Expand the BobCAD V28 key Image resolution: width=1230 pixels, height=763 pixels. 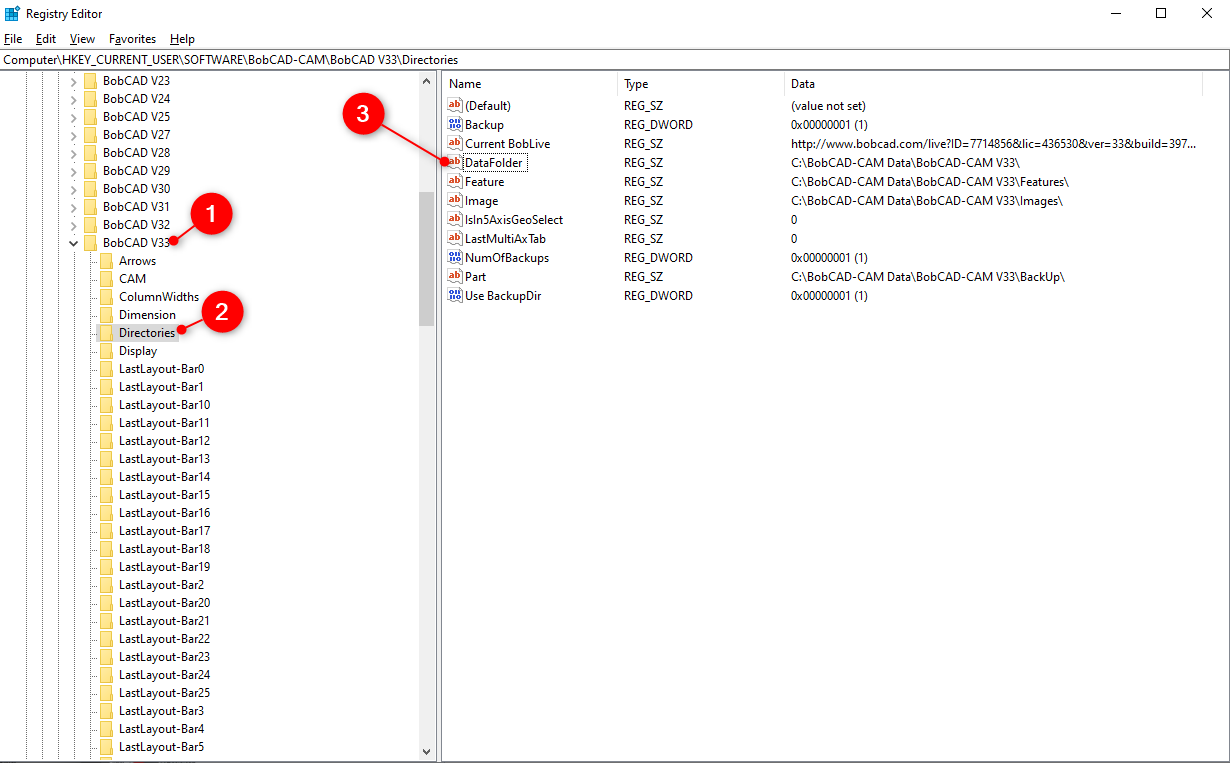click(x=73, y=153)
